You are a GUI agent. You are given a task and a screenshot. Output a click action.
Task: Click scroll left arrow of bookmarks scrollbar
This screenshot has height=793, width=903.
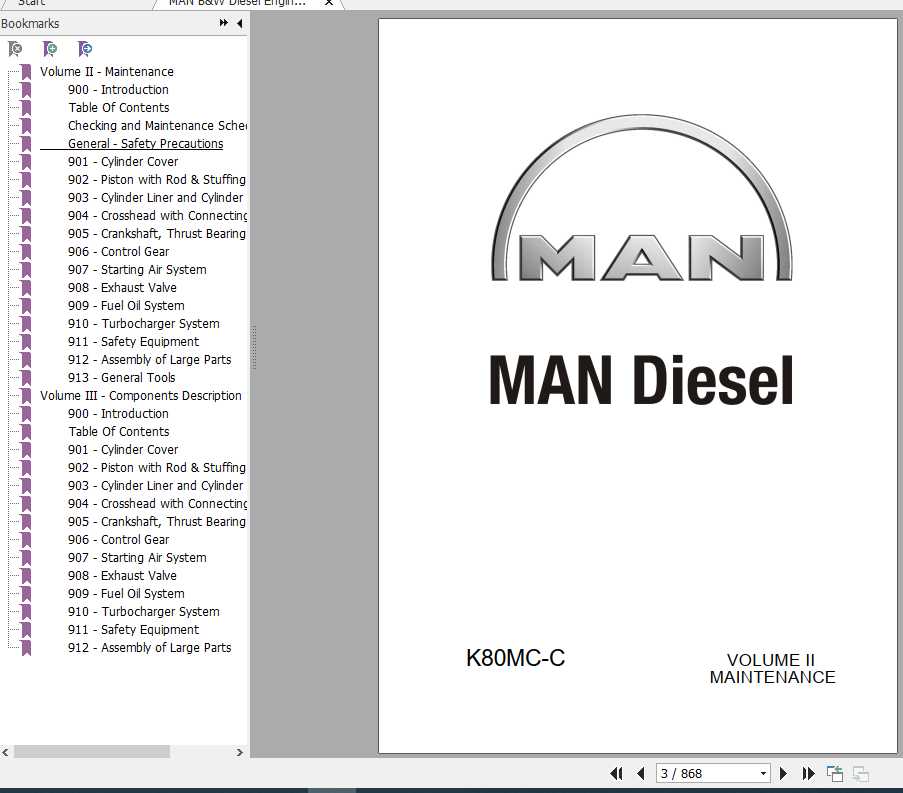(x=5, y=752)
